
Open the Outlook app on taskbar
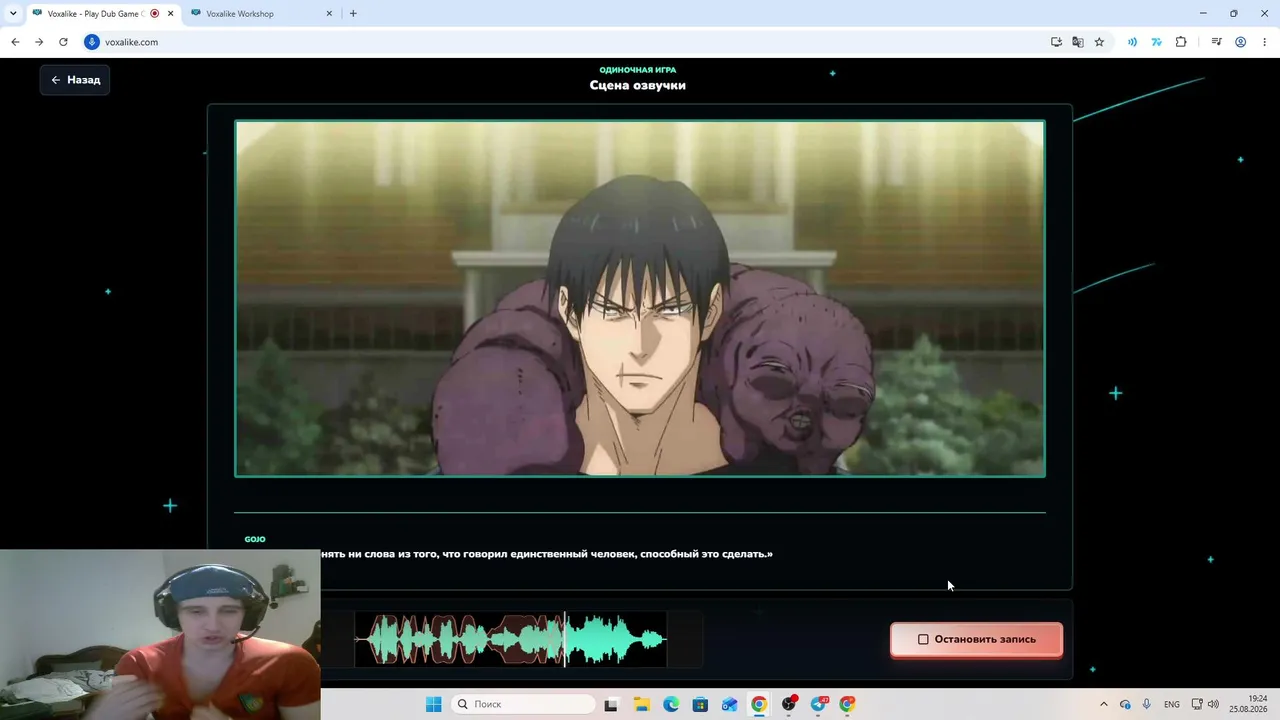(x=730, y=704)
